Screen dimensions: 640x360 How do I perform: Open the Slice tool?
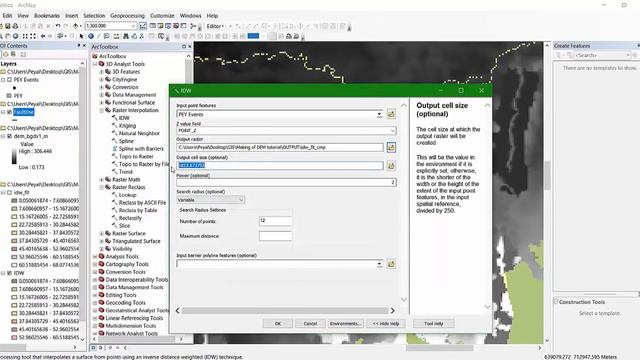pyautogui.click(x=124, y=226)
